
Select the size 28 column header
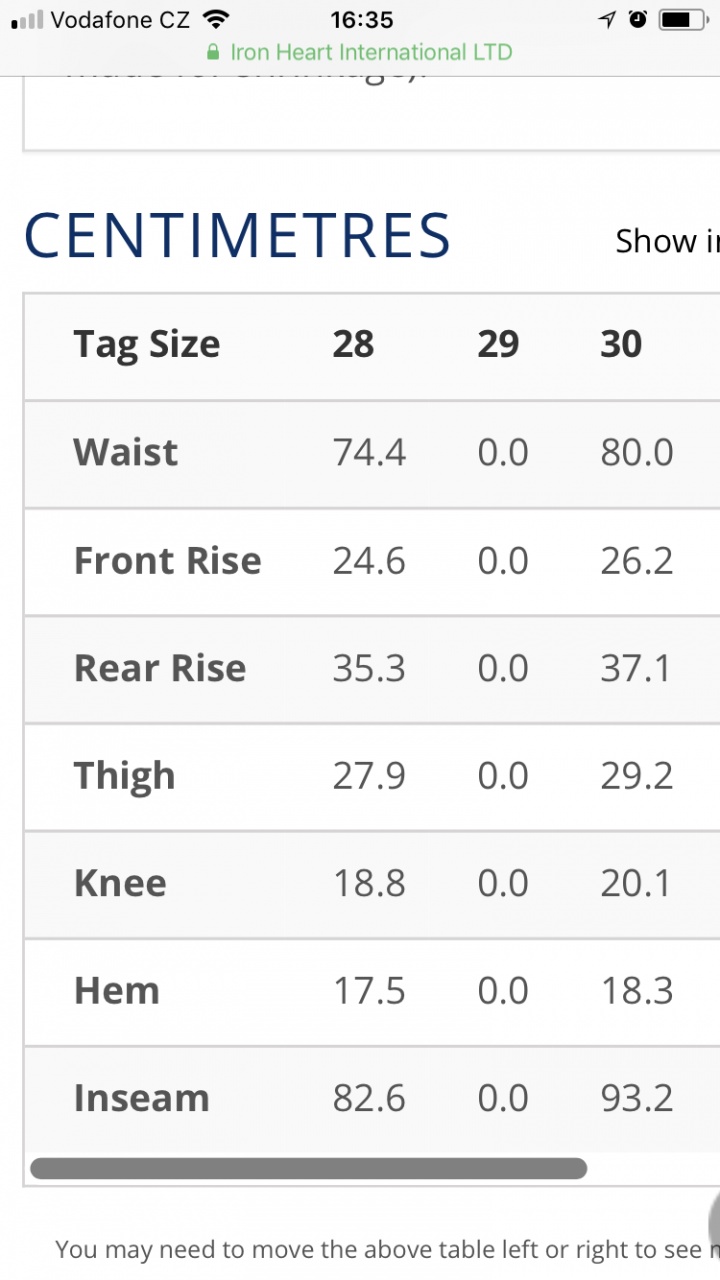coord(353,345)
